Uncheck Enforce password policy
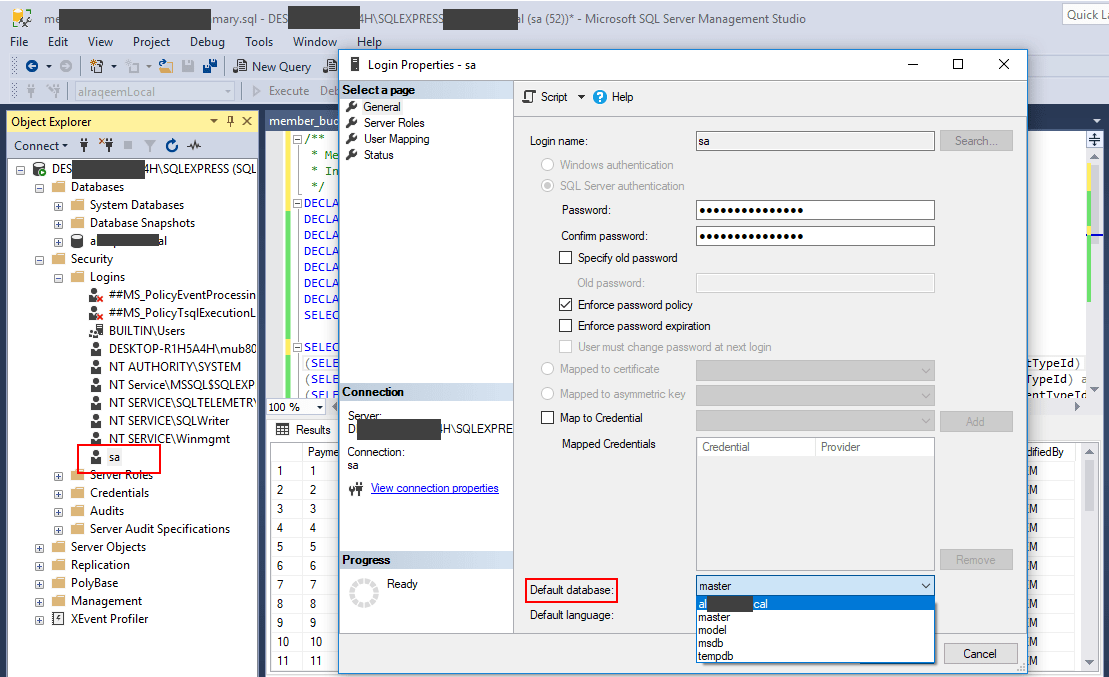Image resolution: width=1109 pixels, height=677 pixels. point(566,304)
